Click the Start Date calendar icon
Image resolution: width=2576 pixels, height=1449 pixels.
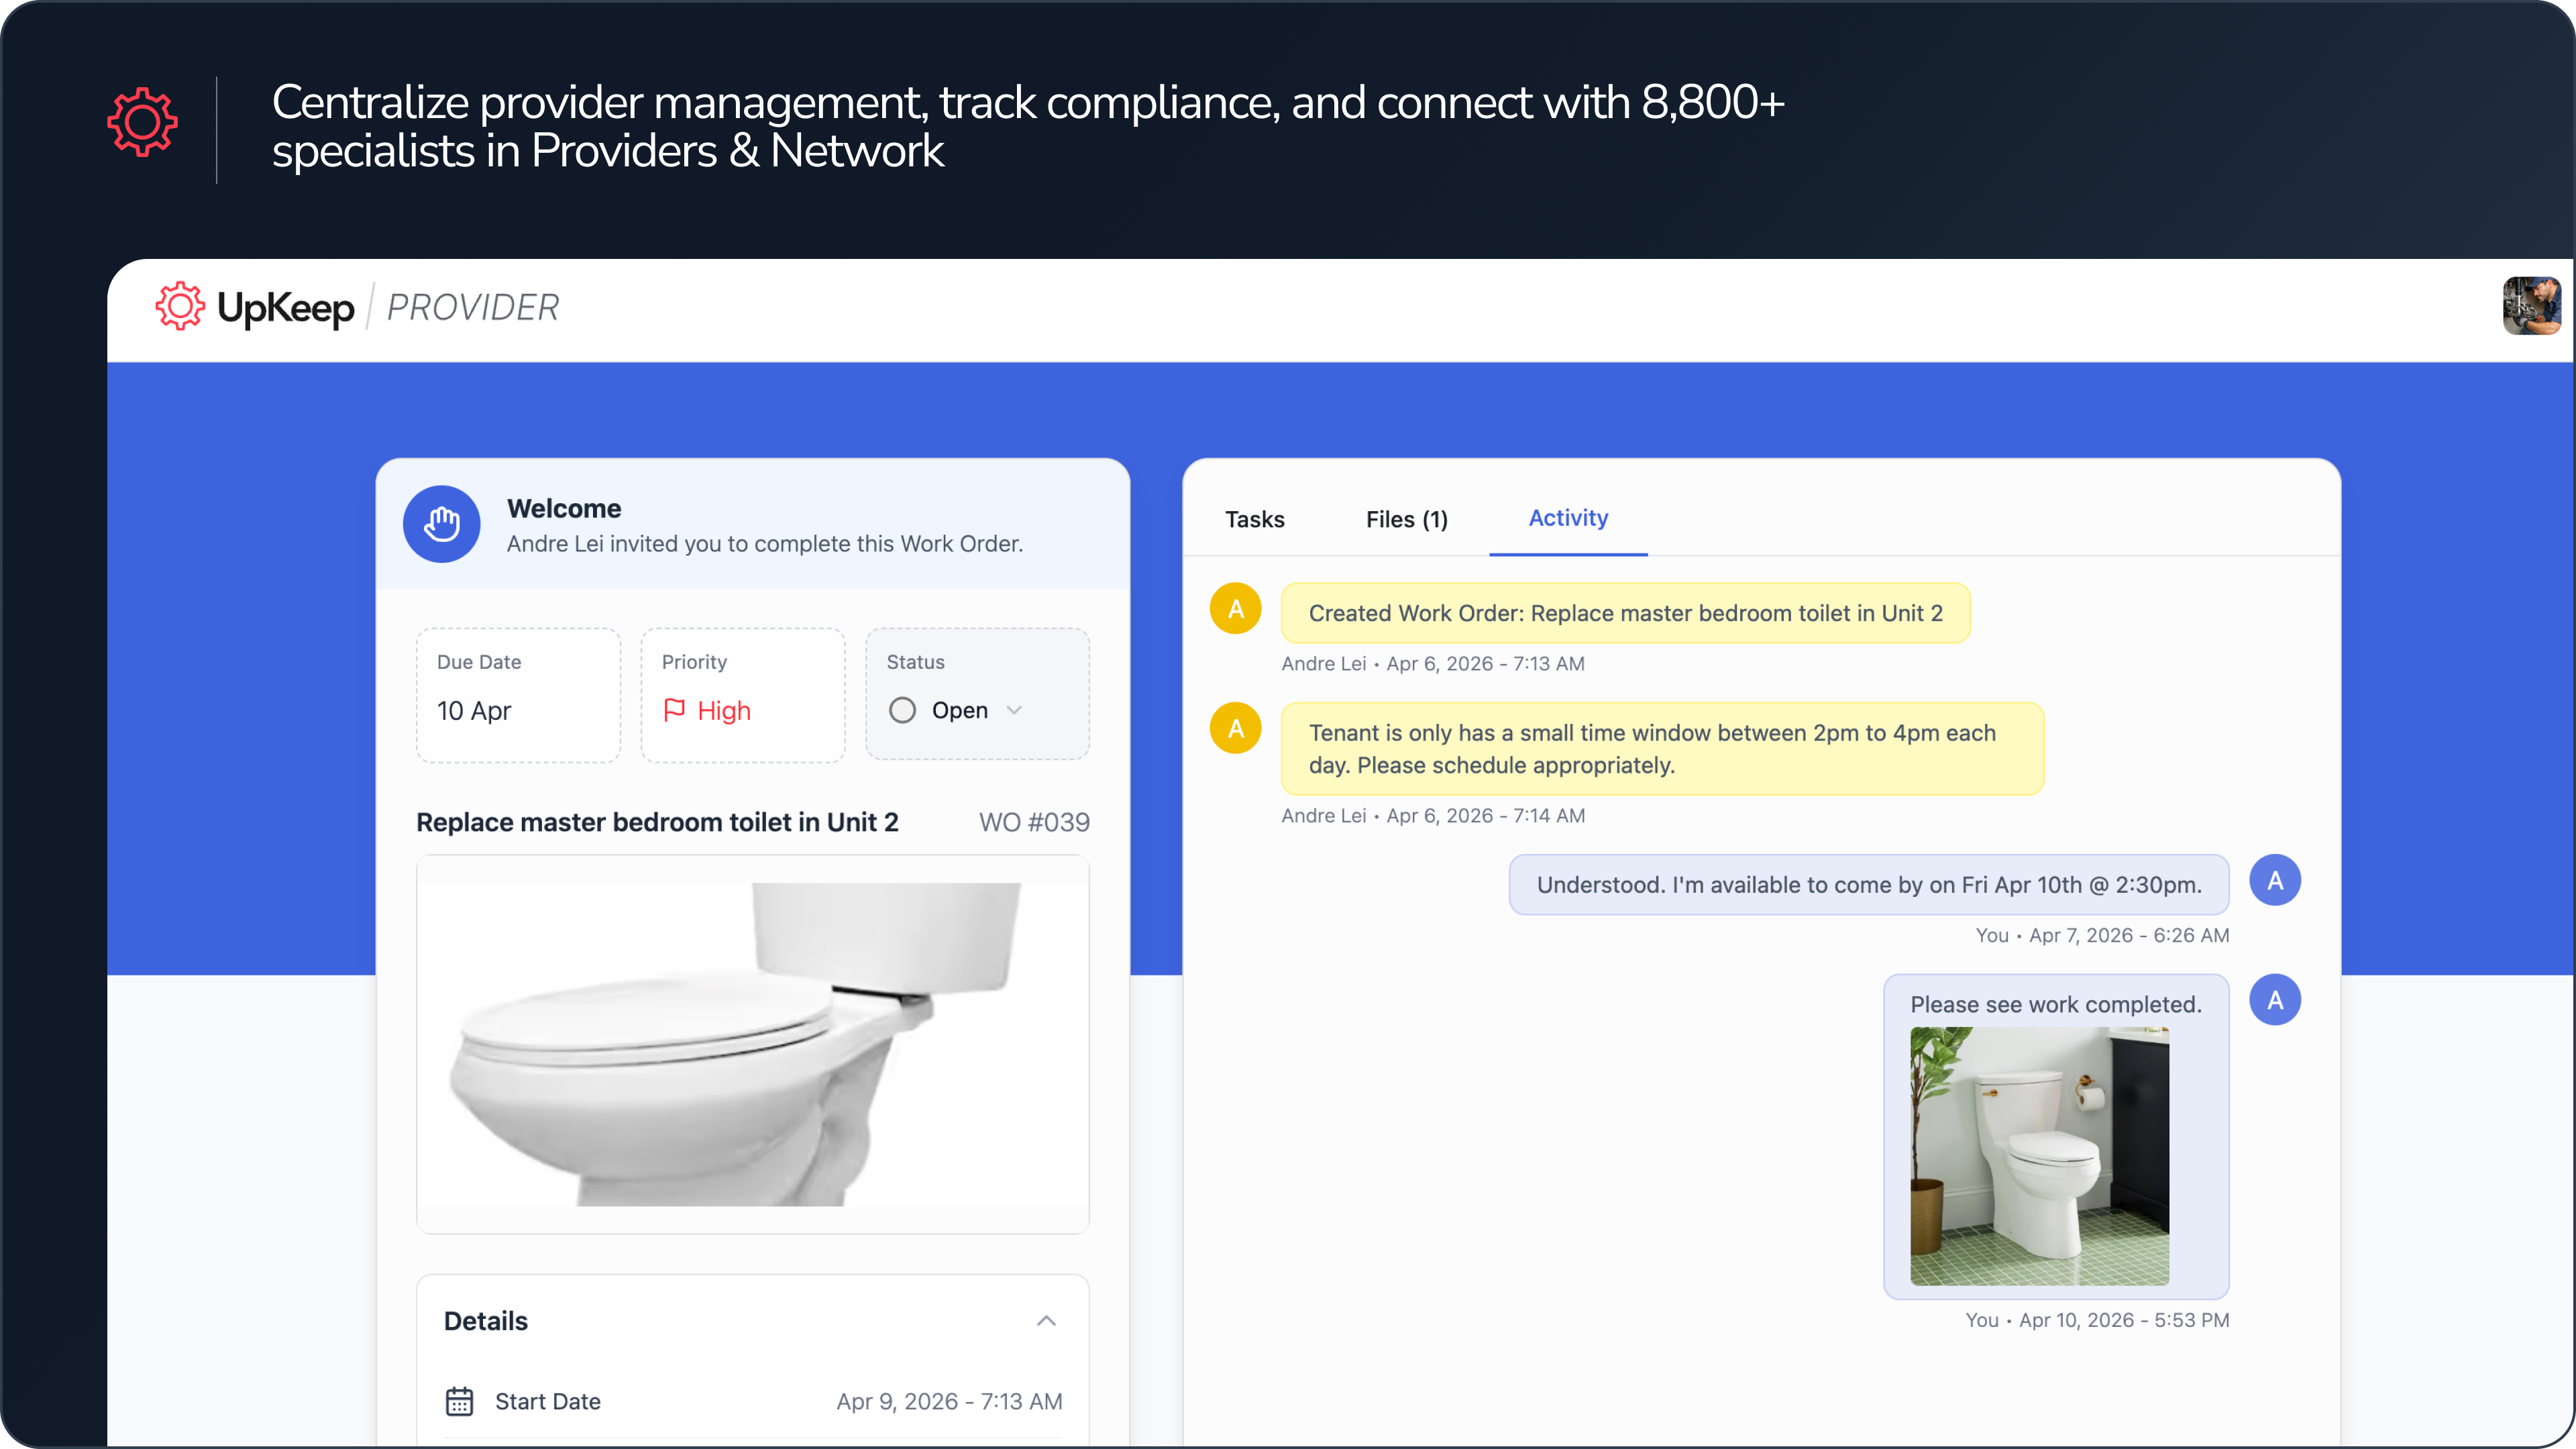coord(459,1401)
